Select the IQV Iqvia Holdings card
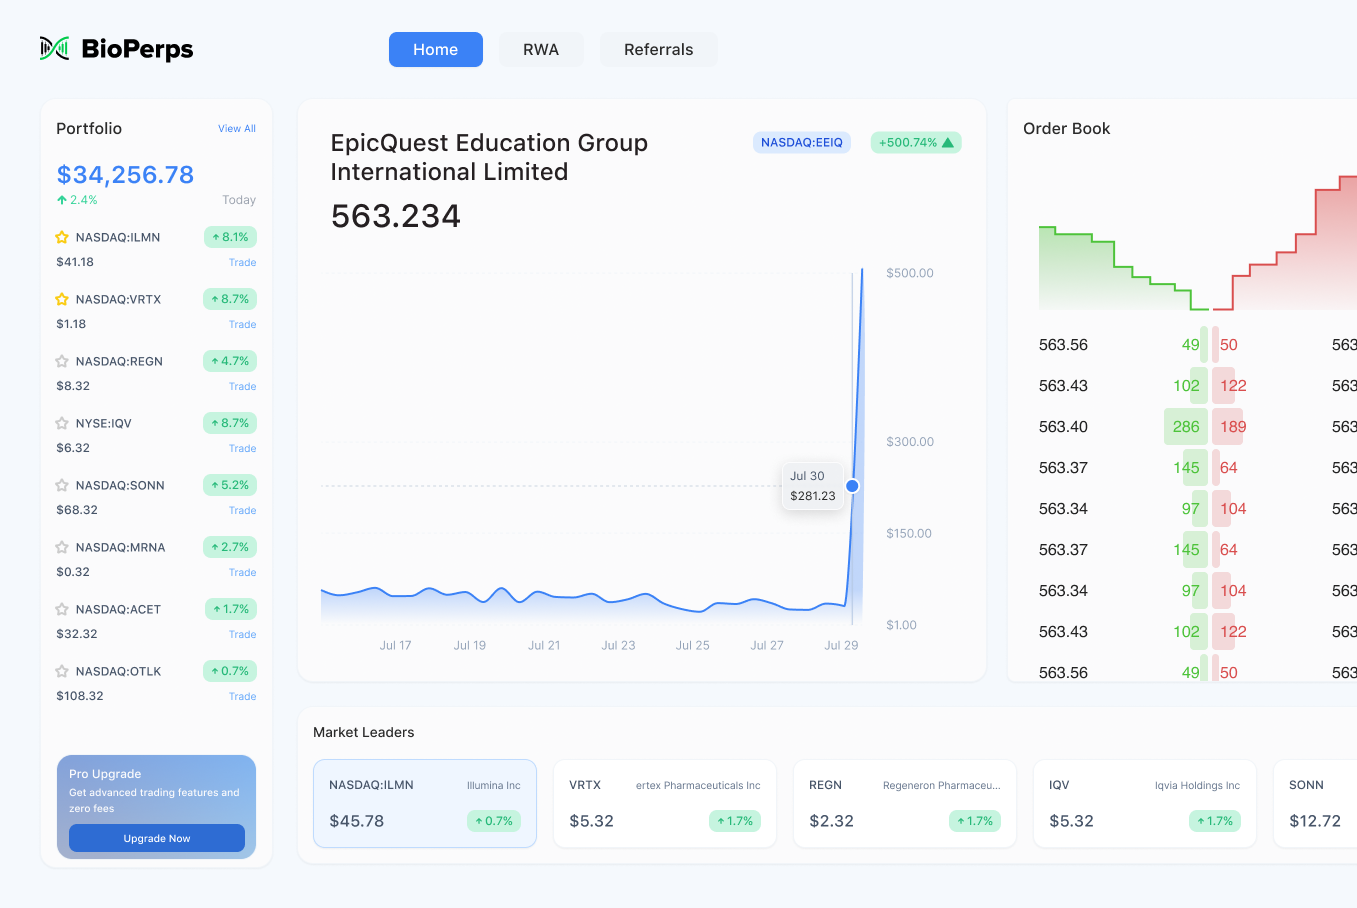The height and width of the screenshot is (908, 1357). tap(1145, 803)
